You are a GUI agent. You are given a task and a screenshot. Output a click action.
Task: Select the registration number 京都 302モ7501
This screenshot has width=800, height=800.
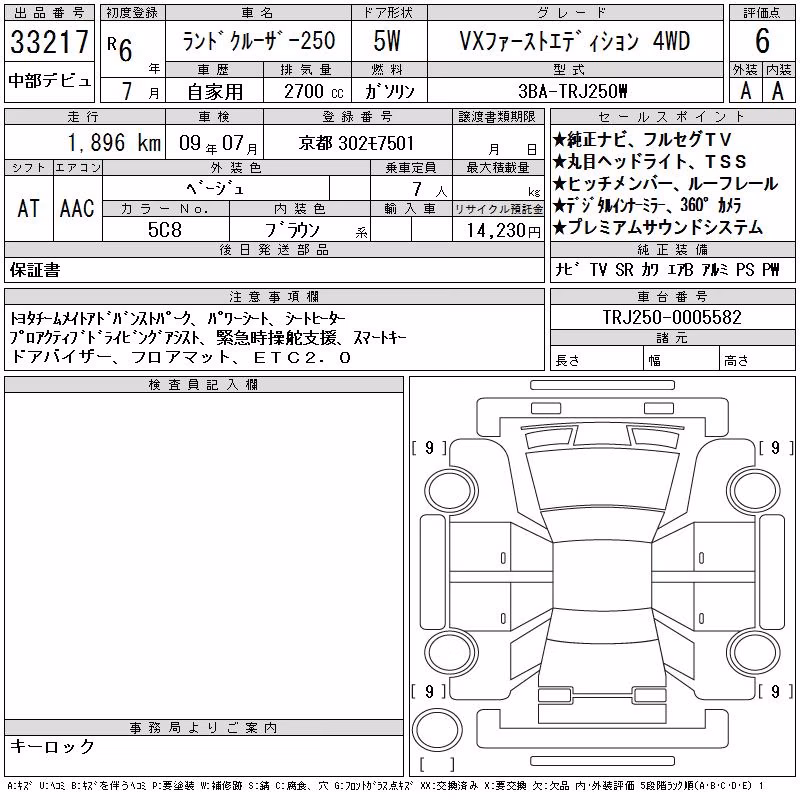click(356, 143)
